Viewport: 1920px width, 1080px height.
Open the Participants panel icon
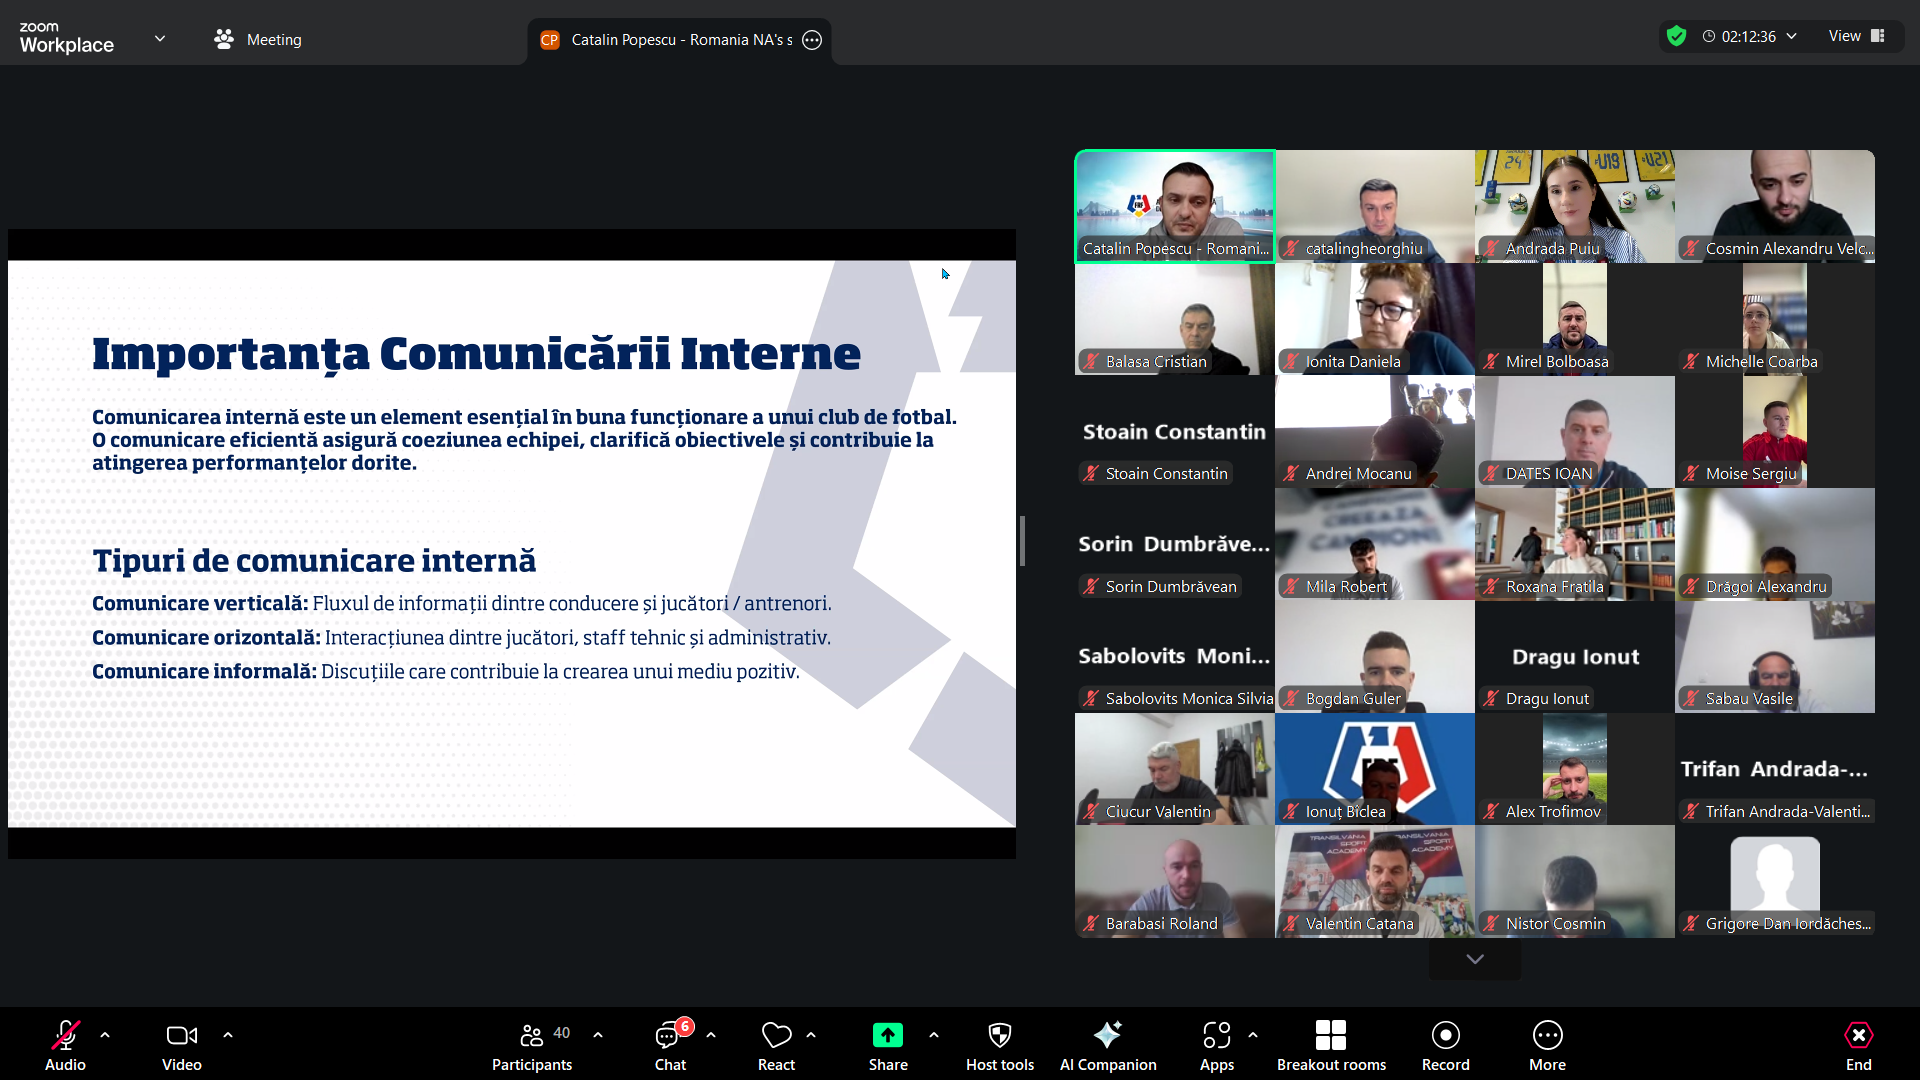532,1035
